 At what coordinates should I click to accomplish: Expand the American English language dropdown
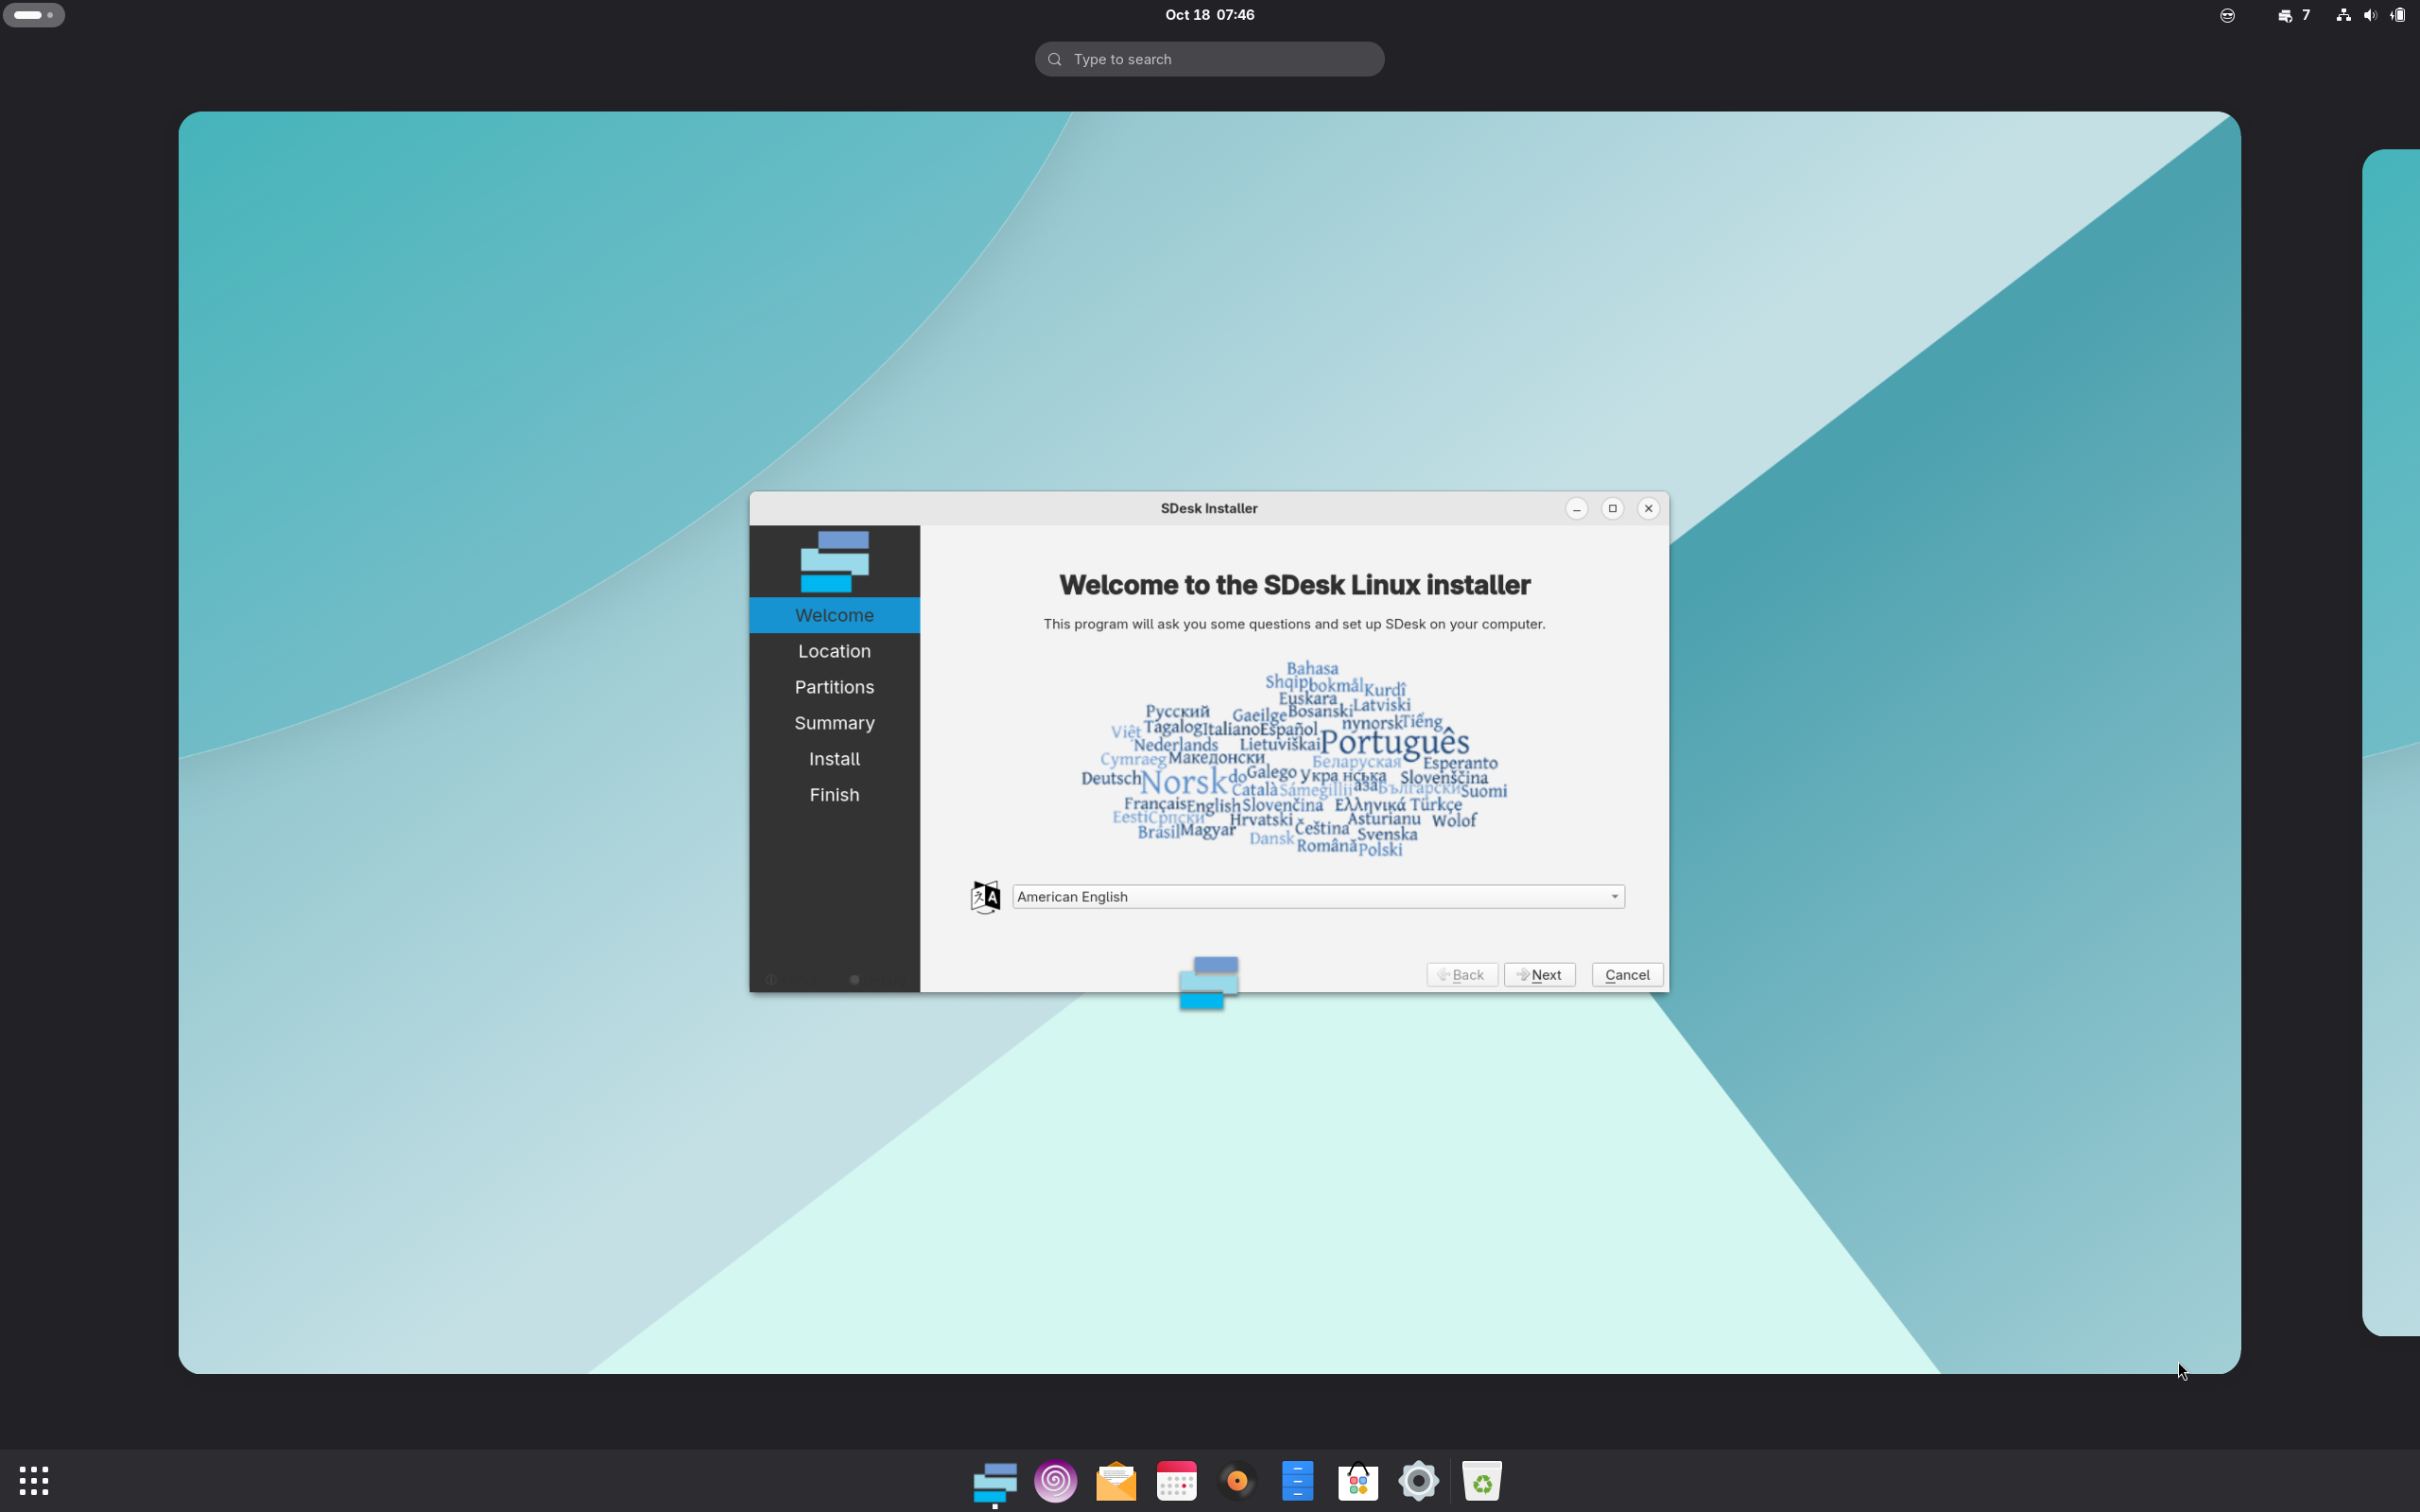pos(1318,896)
